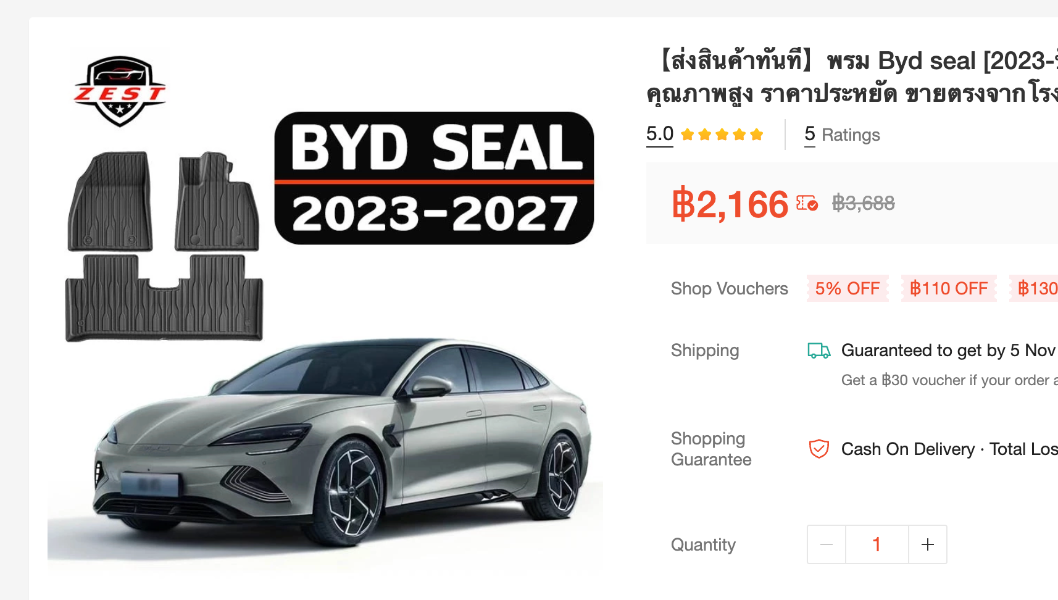Image resolution: width=1058 pixels, height=600 pixels.
Task: Click the green delivery truck icon
Action: tap(818, 350)
